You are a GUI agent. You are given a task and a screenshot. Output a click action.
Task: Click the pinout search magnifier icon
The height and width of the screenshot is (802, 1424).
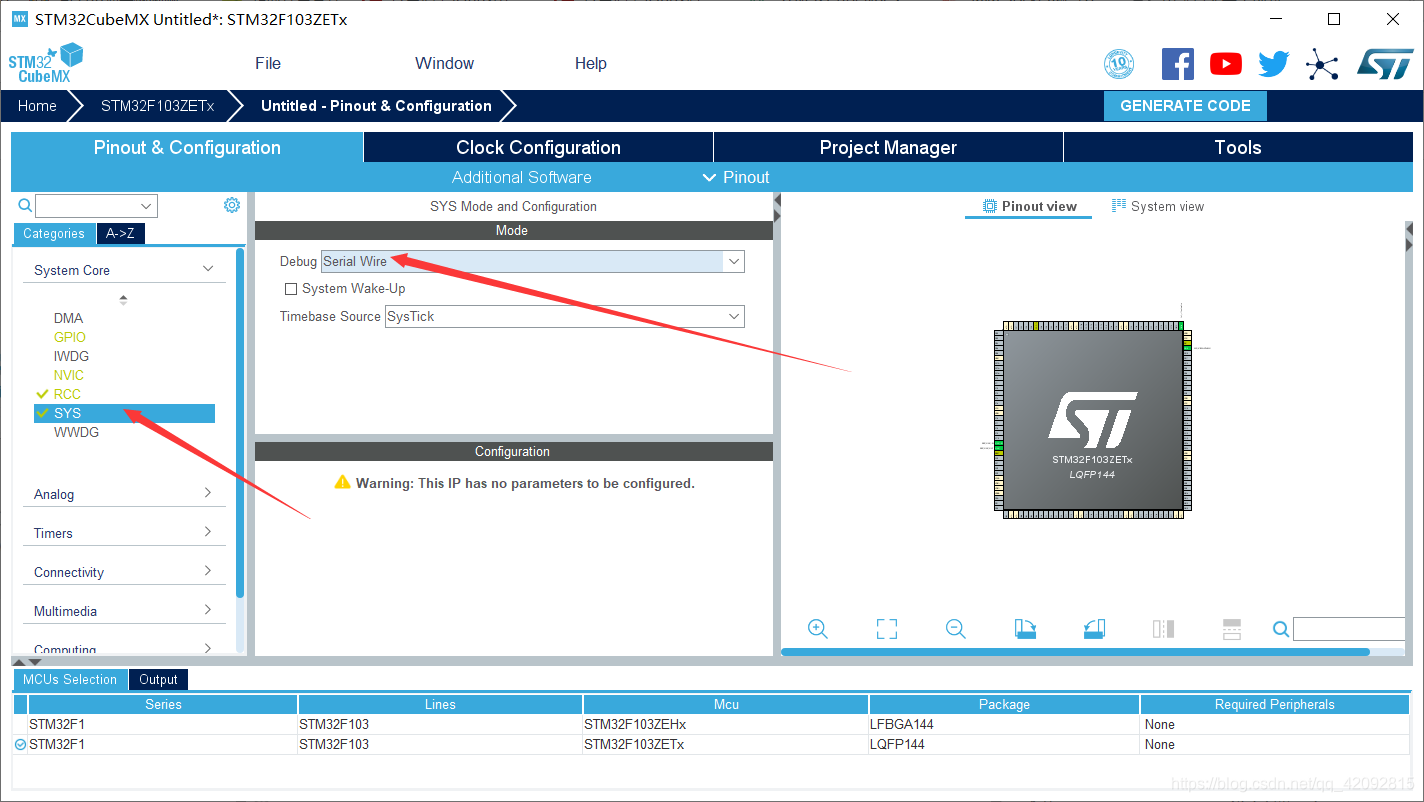tap(1280, 629)
